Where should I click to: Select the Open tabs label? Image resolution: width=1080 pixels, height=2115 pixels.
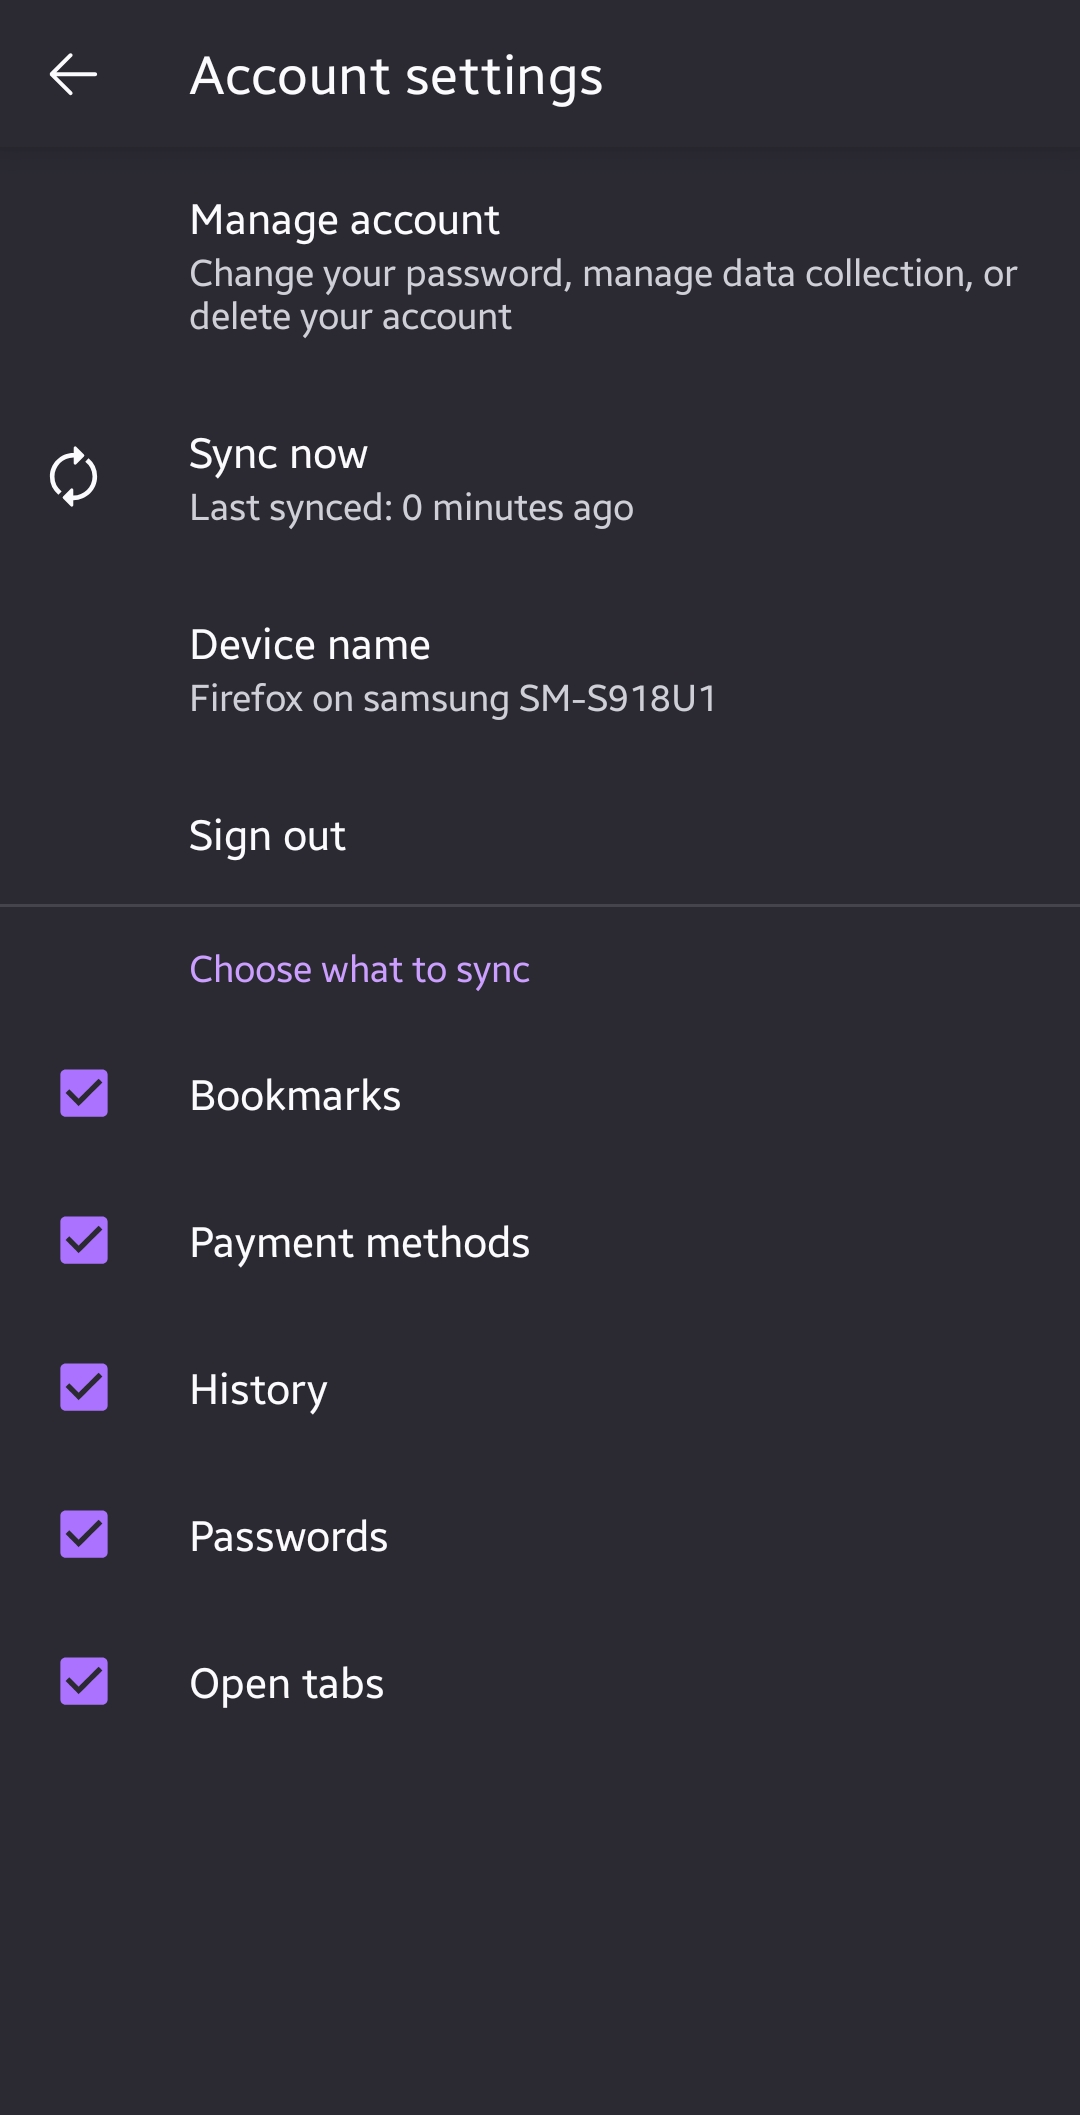click(286, 1684)
